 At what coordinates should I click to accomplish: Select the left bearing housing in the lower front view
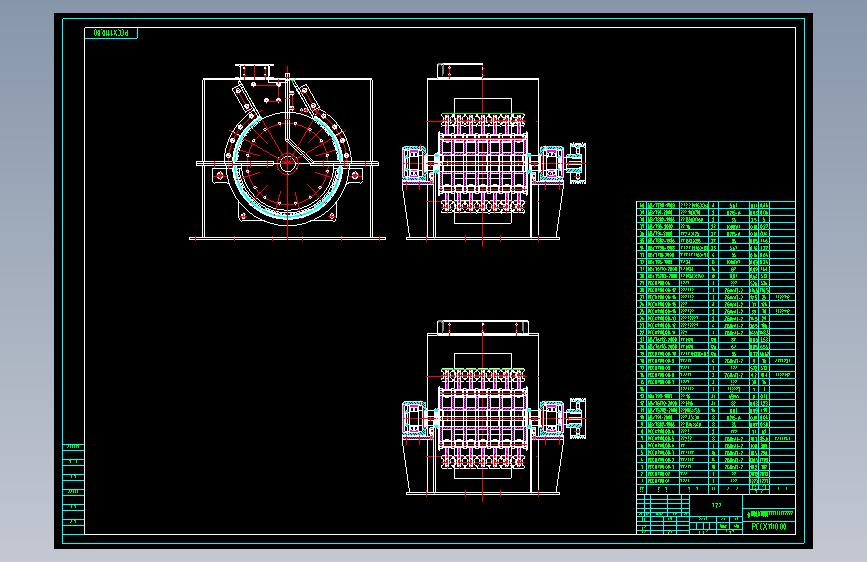(414, 418)
